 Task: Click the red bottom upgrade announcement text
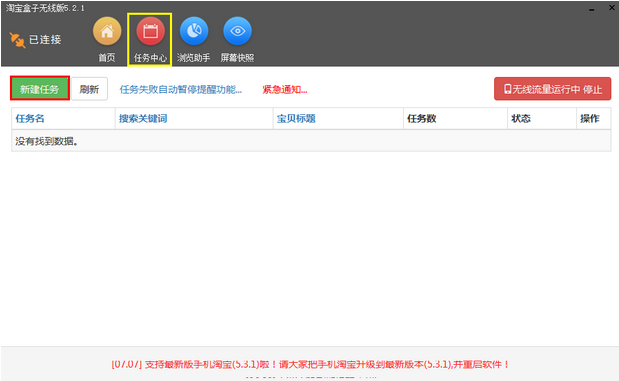pyautogui.click(x=310, y=364)
